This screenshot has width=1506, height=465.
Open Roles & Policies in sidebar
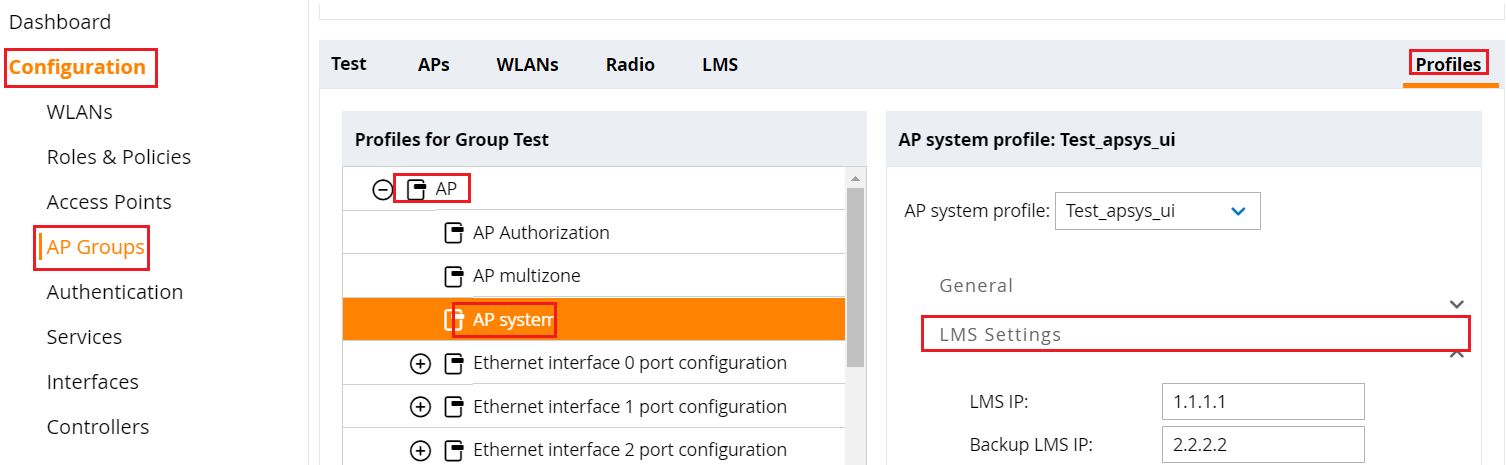coord(119,157)
